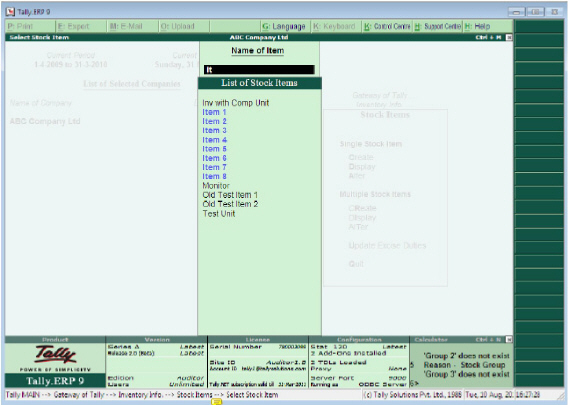
Task: Click Quit in Stock Items menu
Action: [x=356, y=264]
